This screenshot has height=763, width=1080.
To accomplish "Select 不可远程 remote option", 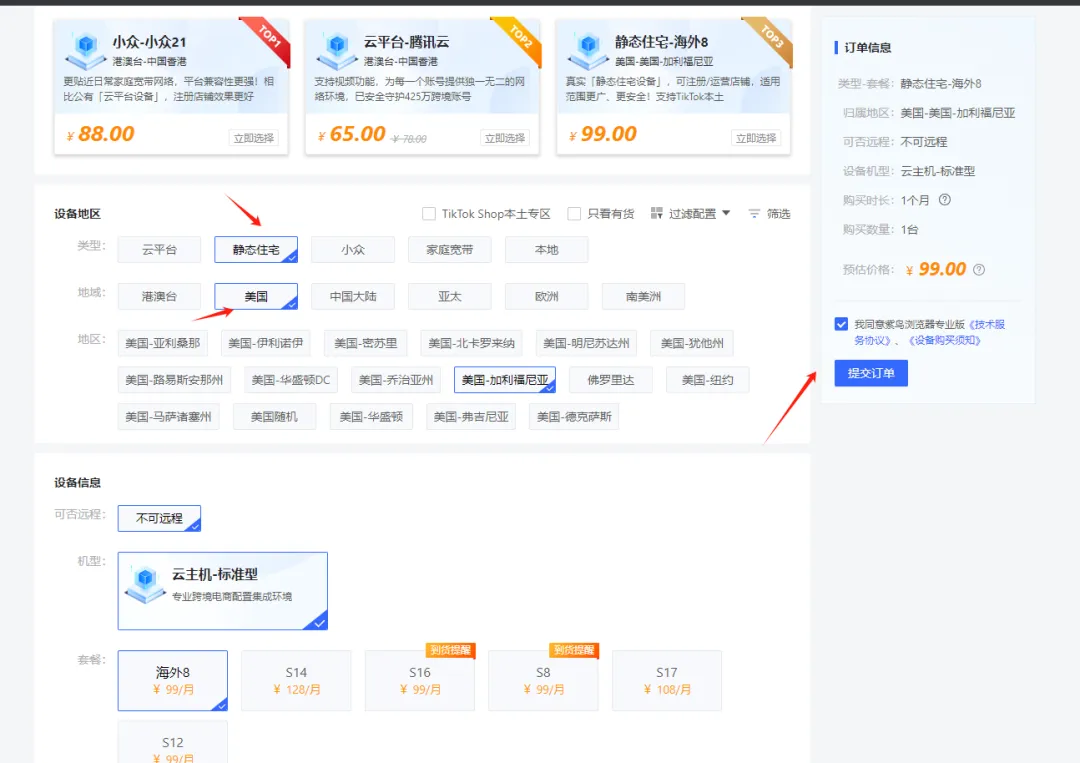I will coord(159,518).
